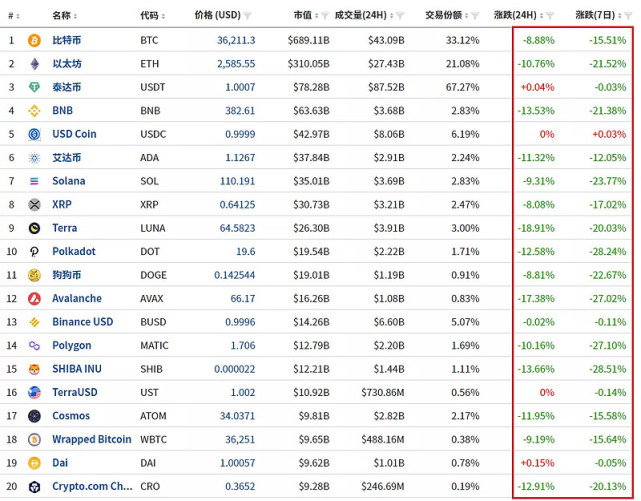Open the Wrapped Bitcoin link
The image size is (641, 501).
(x=92, y=440)
